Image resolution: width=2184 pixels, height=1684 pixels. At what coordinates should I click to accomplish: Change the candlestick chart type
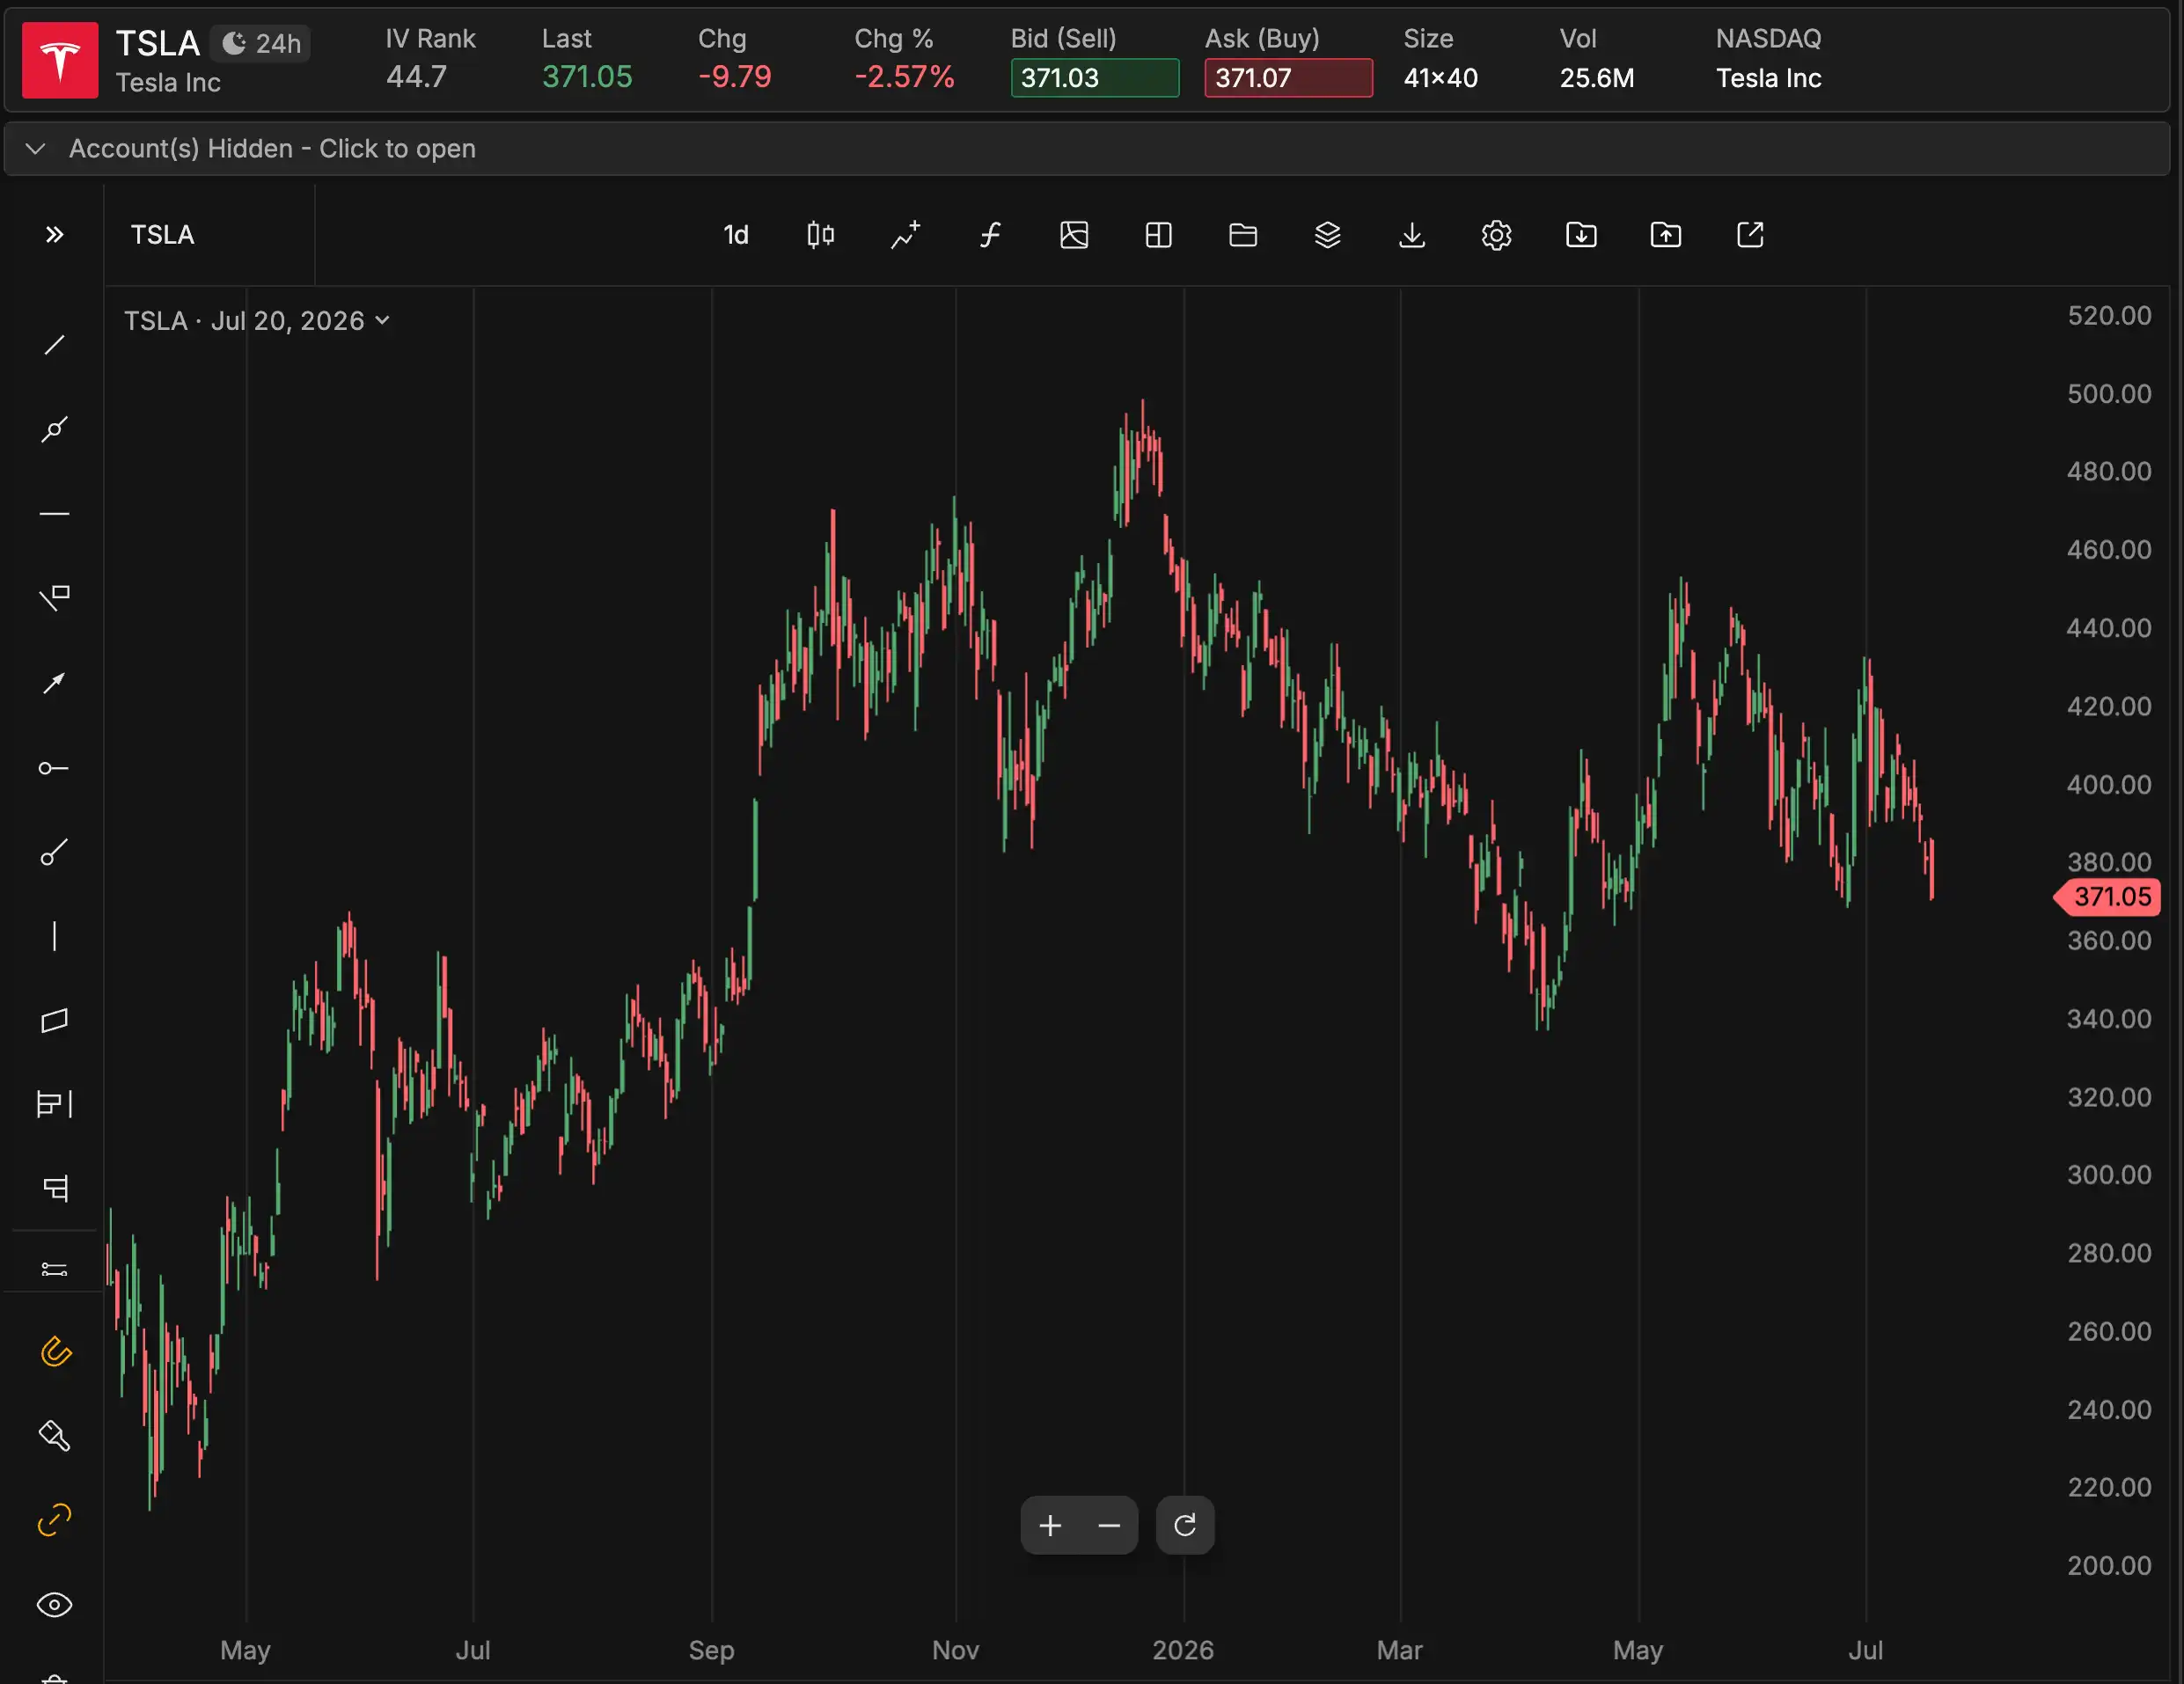(820, 235)
